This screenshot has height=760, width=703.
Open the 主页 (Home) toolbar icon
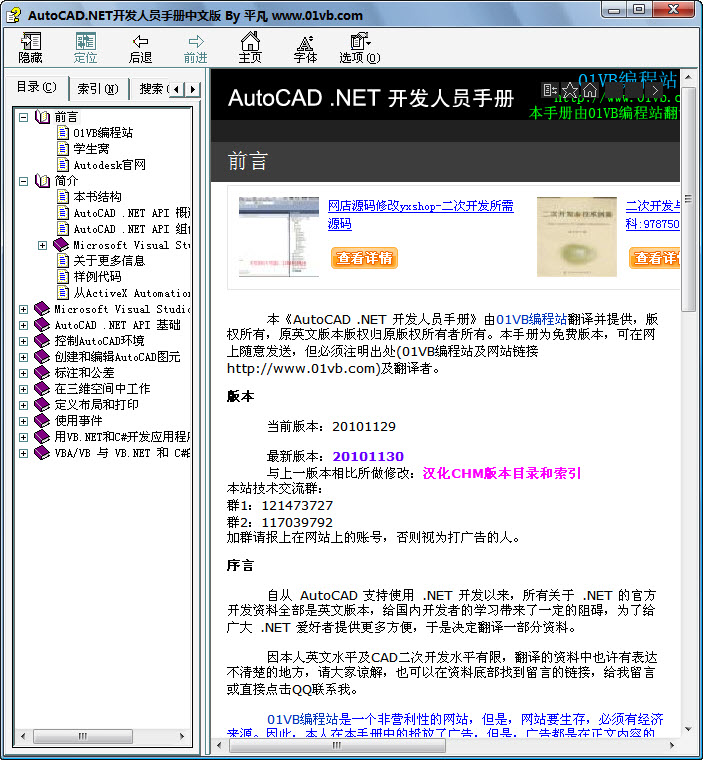250,47
